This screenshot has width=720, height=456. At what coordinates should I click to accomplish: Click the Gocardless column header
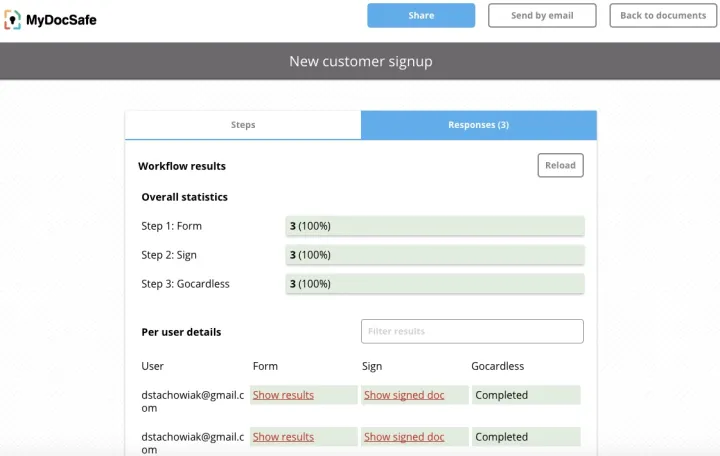(497, 366)
